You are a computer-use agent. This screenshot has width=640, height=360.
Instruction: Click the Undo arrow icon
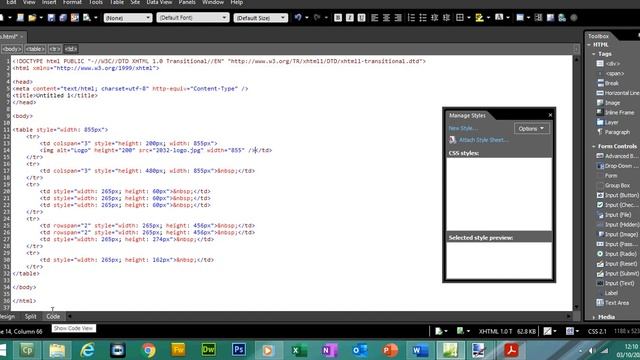[298, 18]
